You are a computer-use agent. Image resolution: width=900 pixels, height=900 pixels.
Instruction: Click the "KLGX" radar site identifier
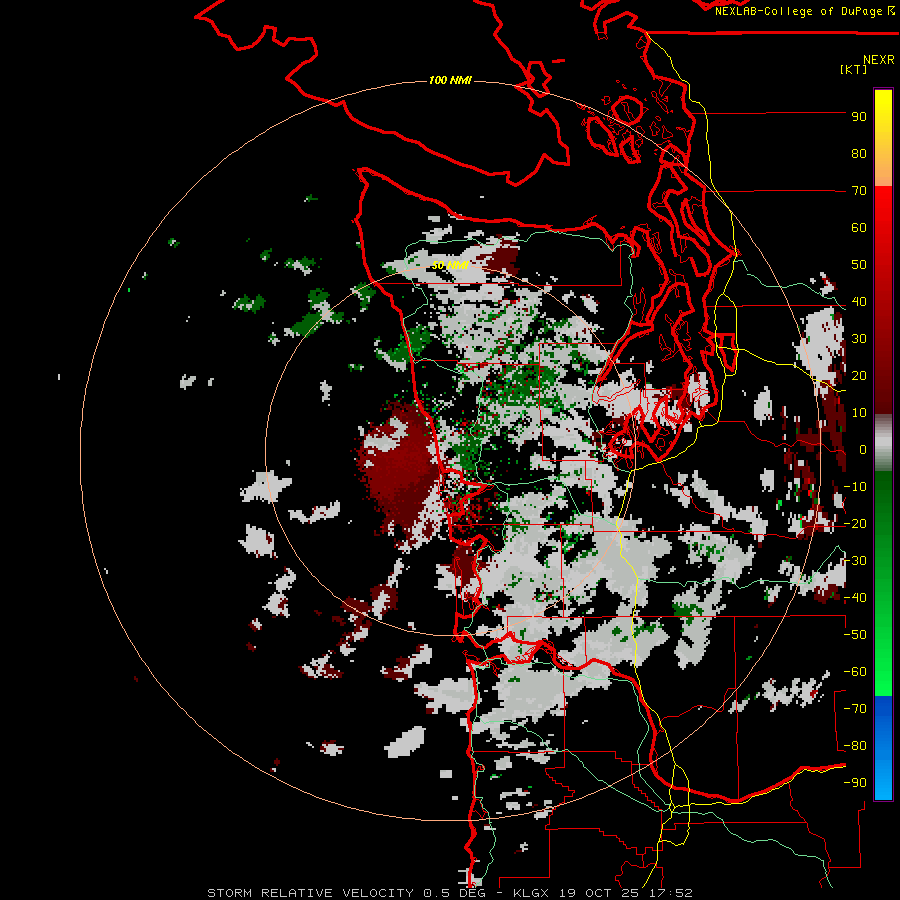tap(532, 893)
